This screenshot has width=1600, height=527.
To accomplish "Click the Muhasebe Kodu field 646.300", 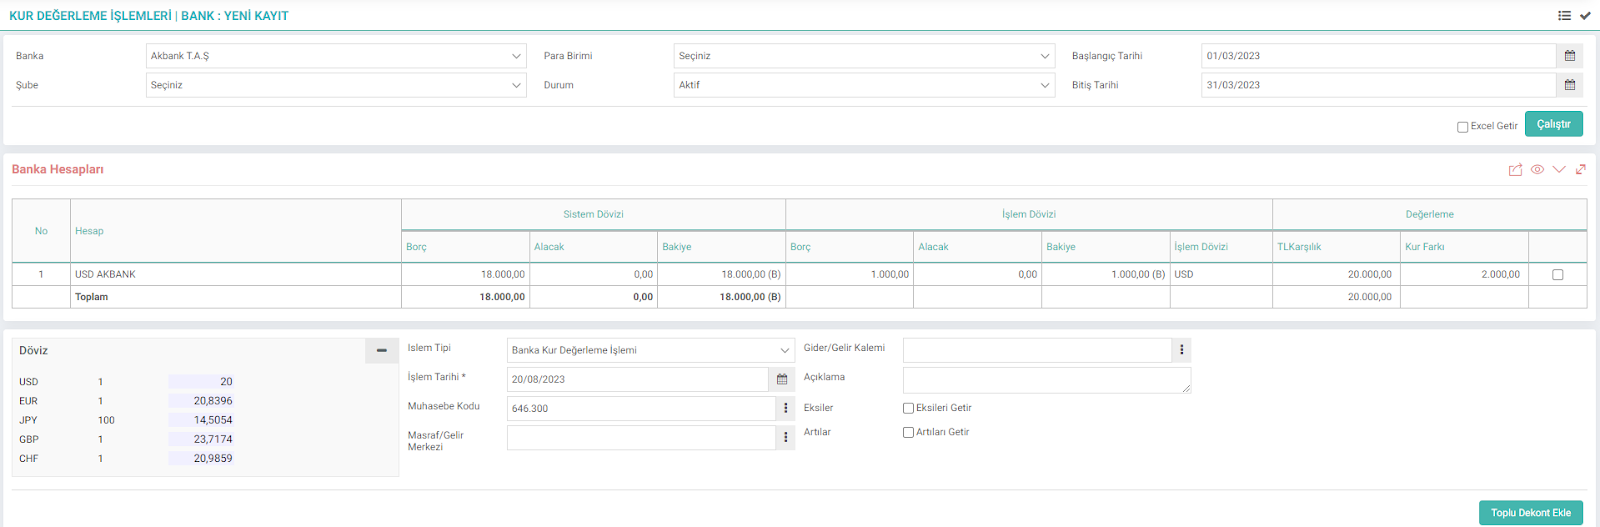I will pos(641,408).
